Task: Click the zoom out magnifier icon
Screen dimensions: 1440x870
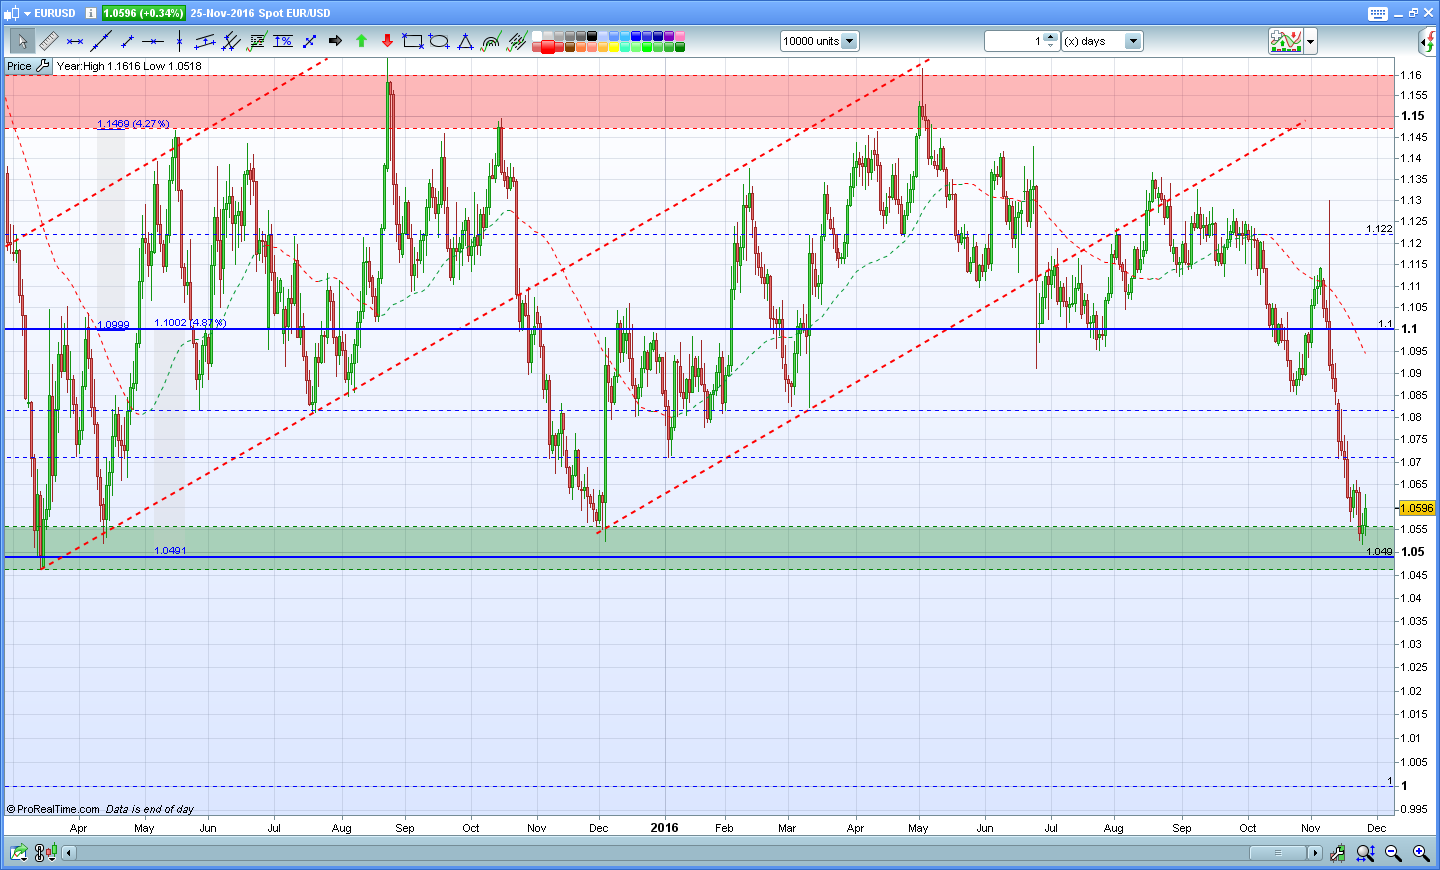Action: 1393,853
